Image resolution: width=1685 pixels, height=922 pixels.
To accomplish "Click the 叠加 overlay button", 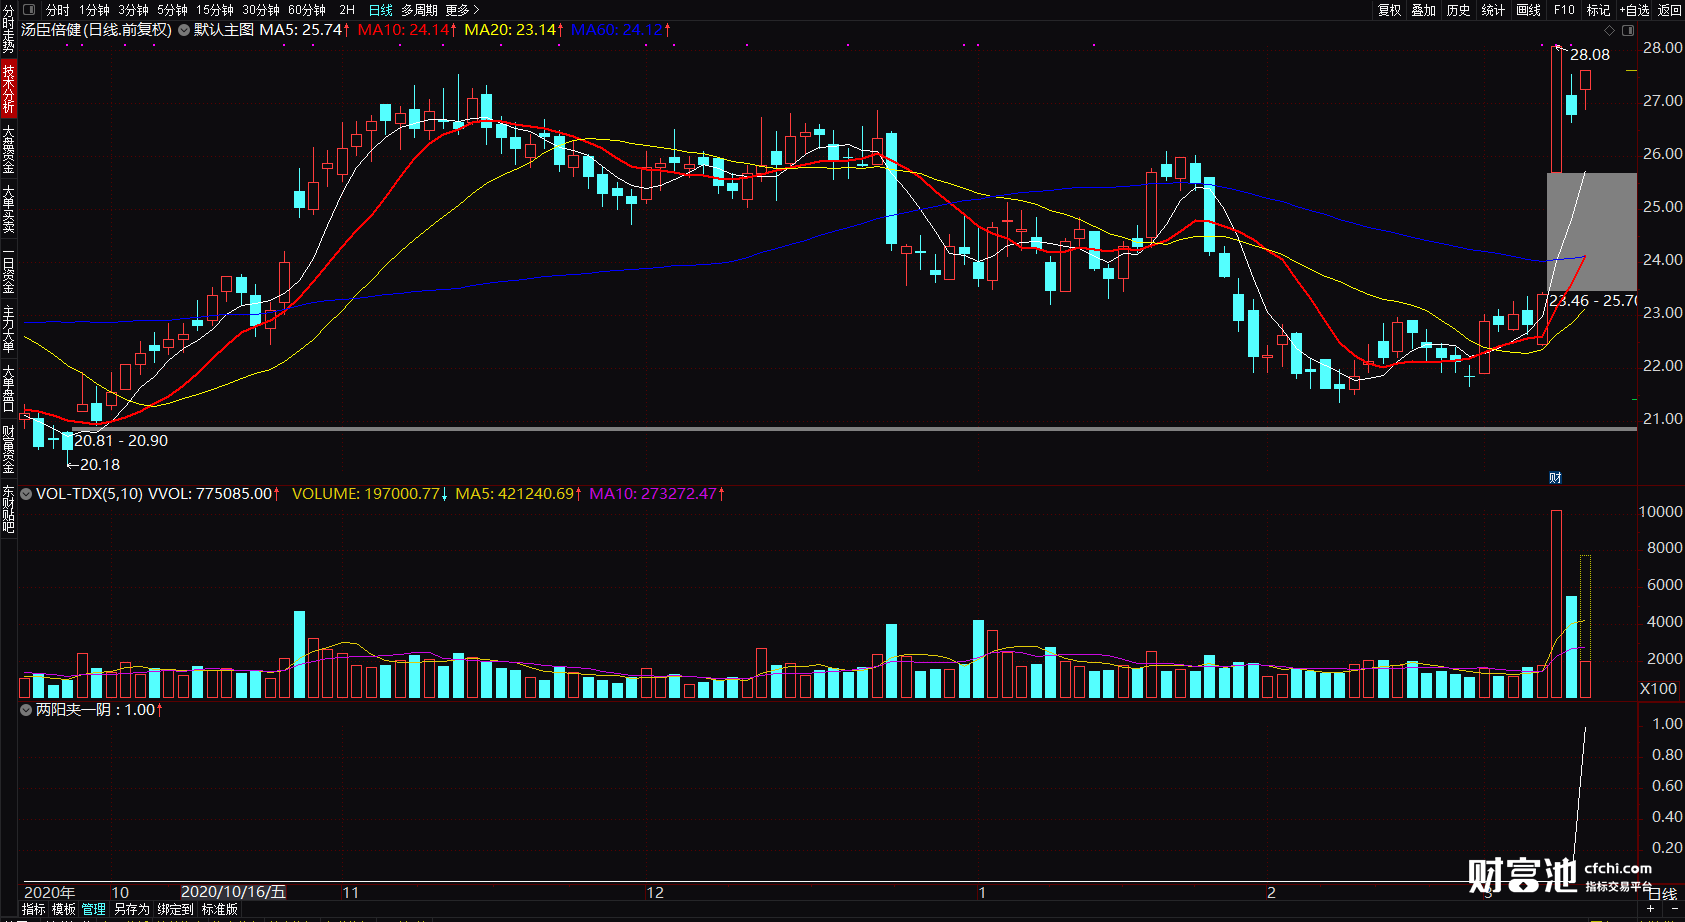I will pos(1423,10).
